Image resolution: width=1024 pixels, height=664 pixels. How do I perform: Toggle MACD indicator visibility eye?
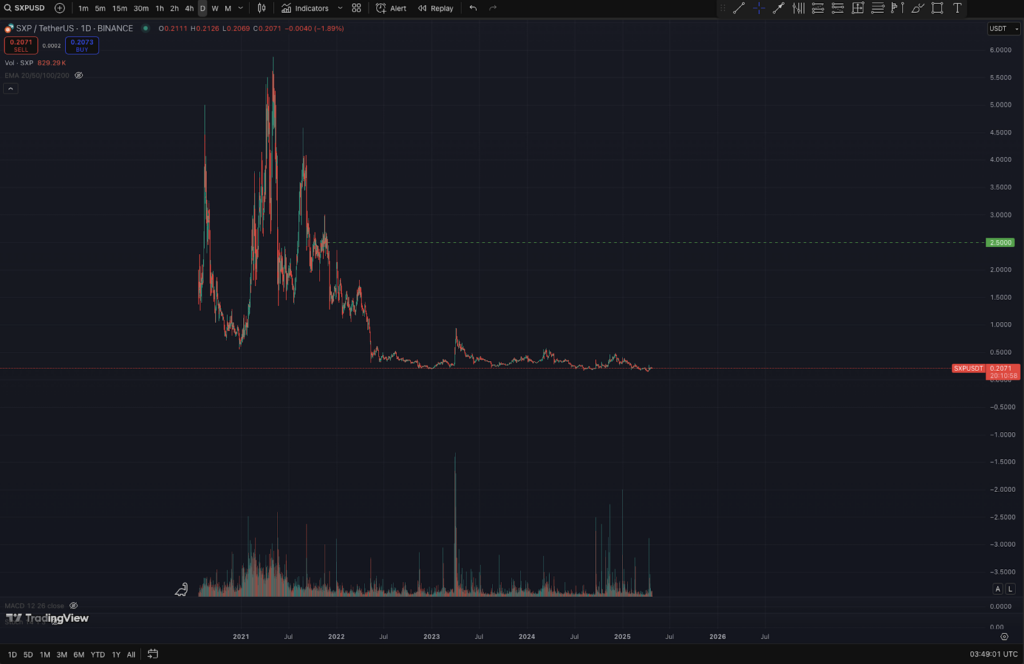[x=74, y=606]
